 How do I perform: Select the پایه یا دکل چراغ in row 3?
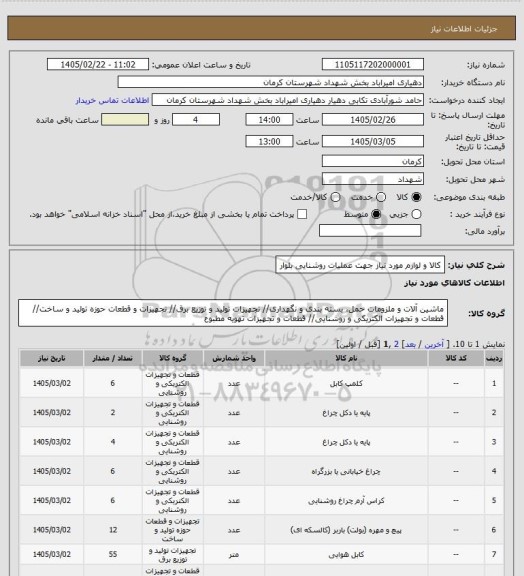click(346, 442)
